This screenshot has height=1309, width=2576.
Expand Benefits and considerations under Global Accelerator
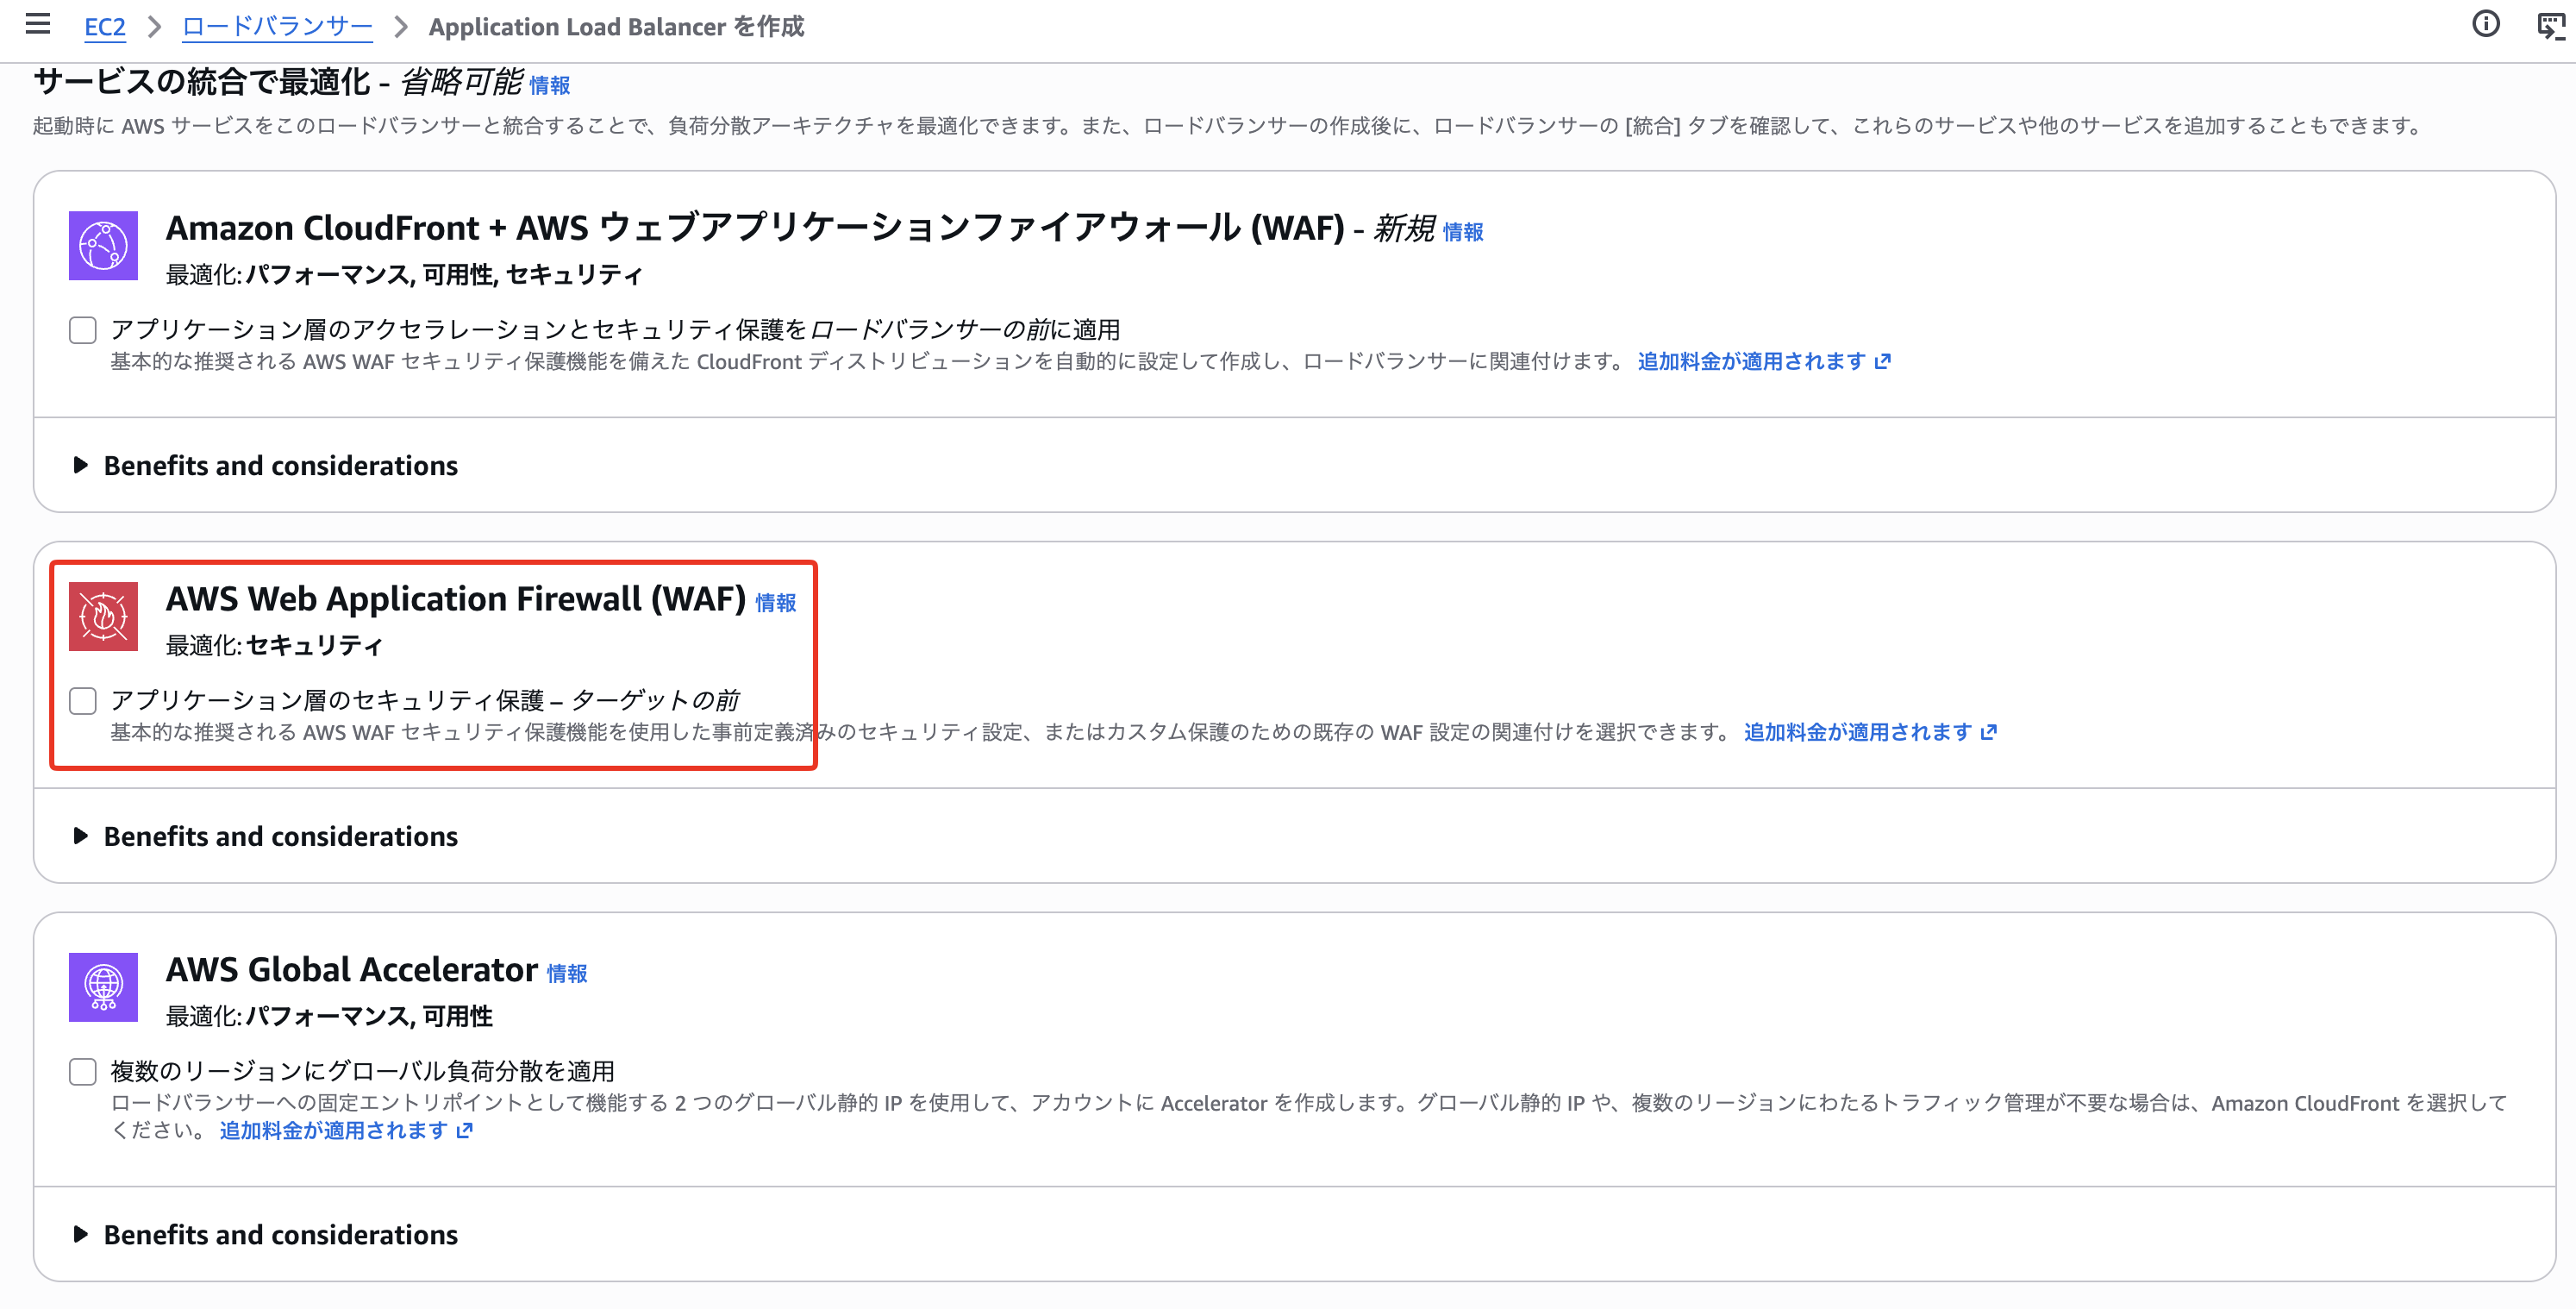(266, 1235)
